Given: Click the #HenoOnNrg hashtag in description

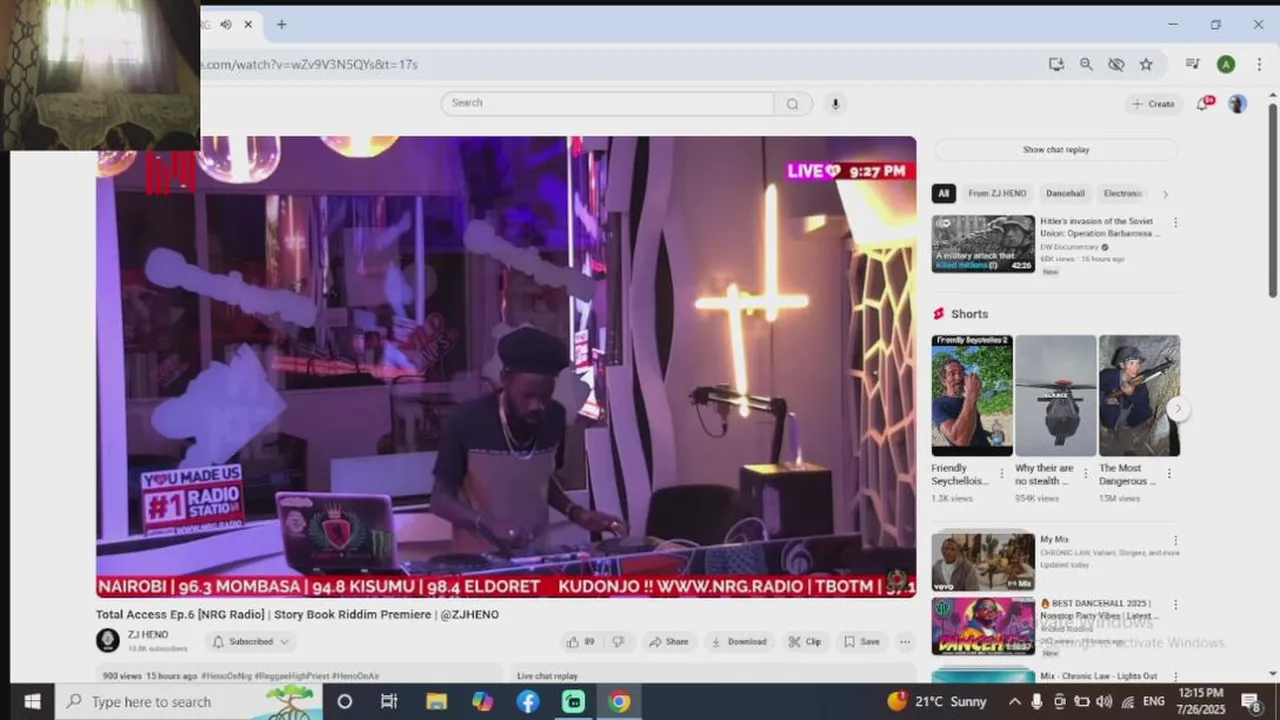Looking at the screenshot, I should pos(229,677).
